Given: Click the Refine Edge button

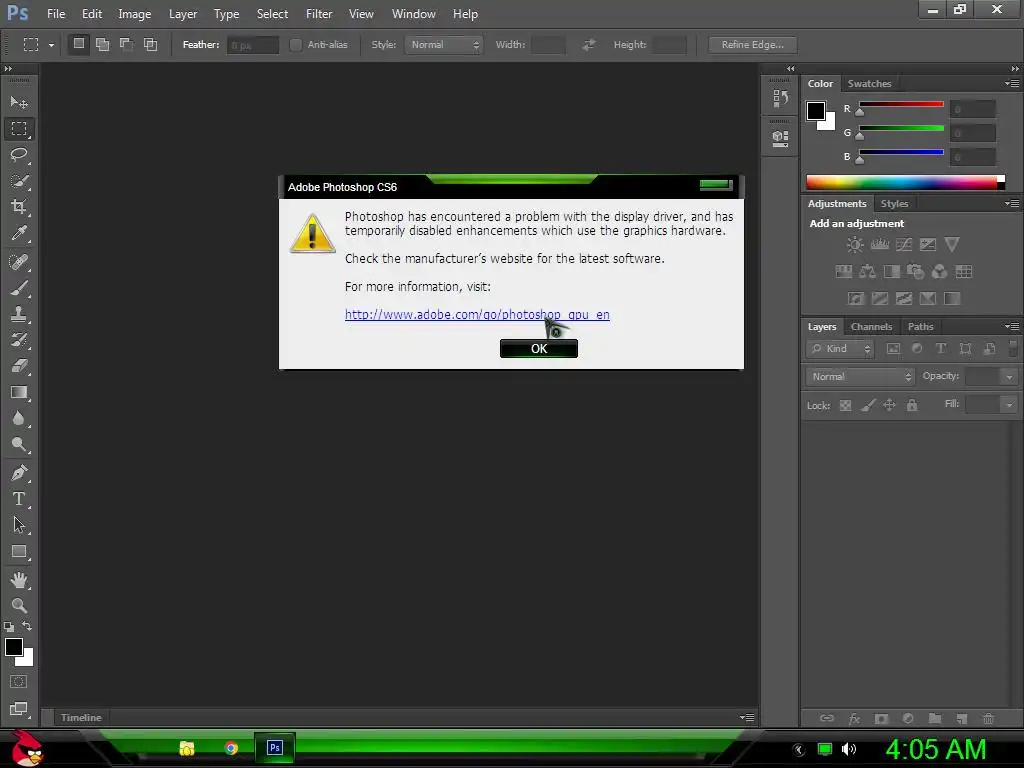Looking at the screenshot, I should click(x=752, y=44).
